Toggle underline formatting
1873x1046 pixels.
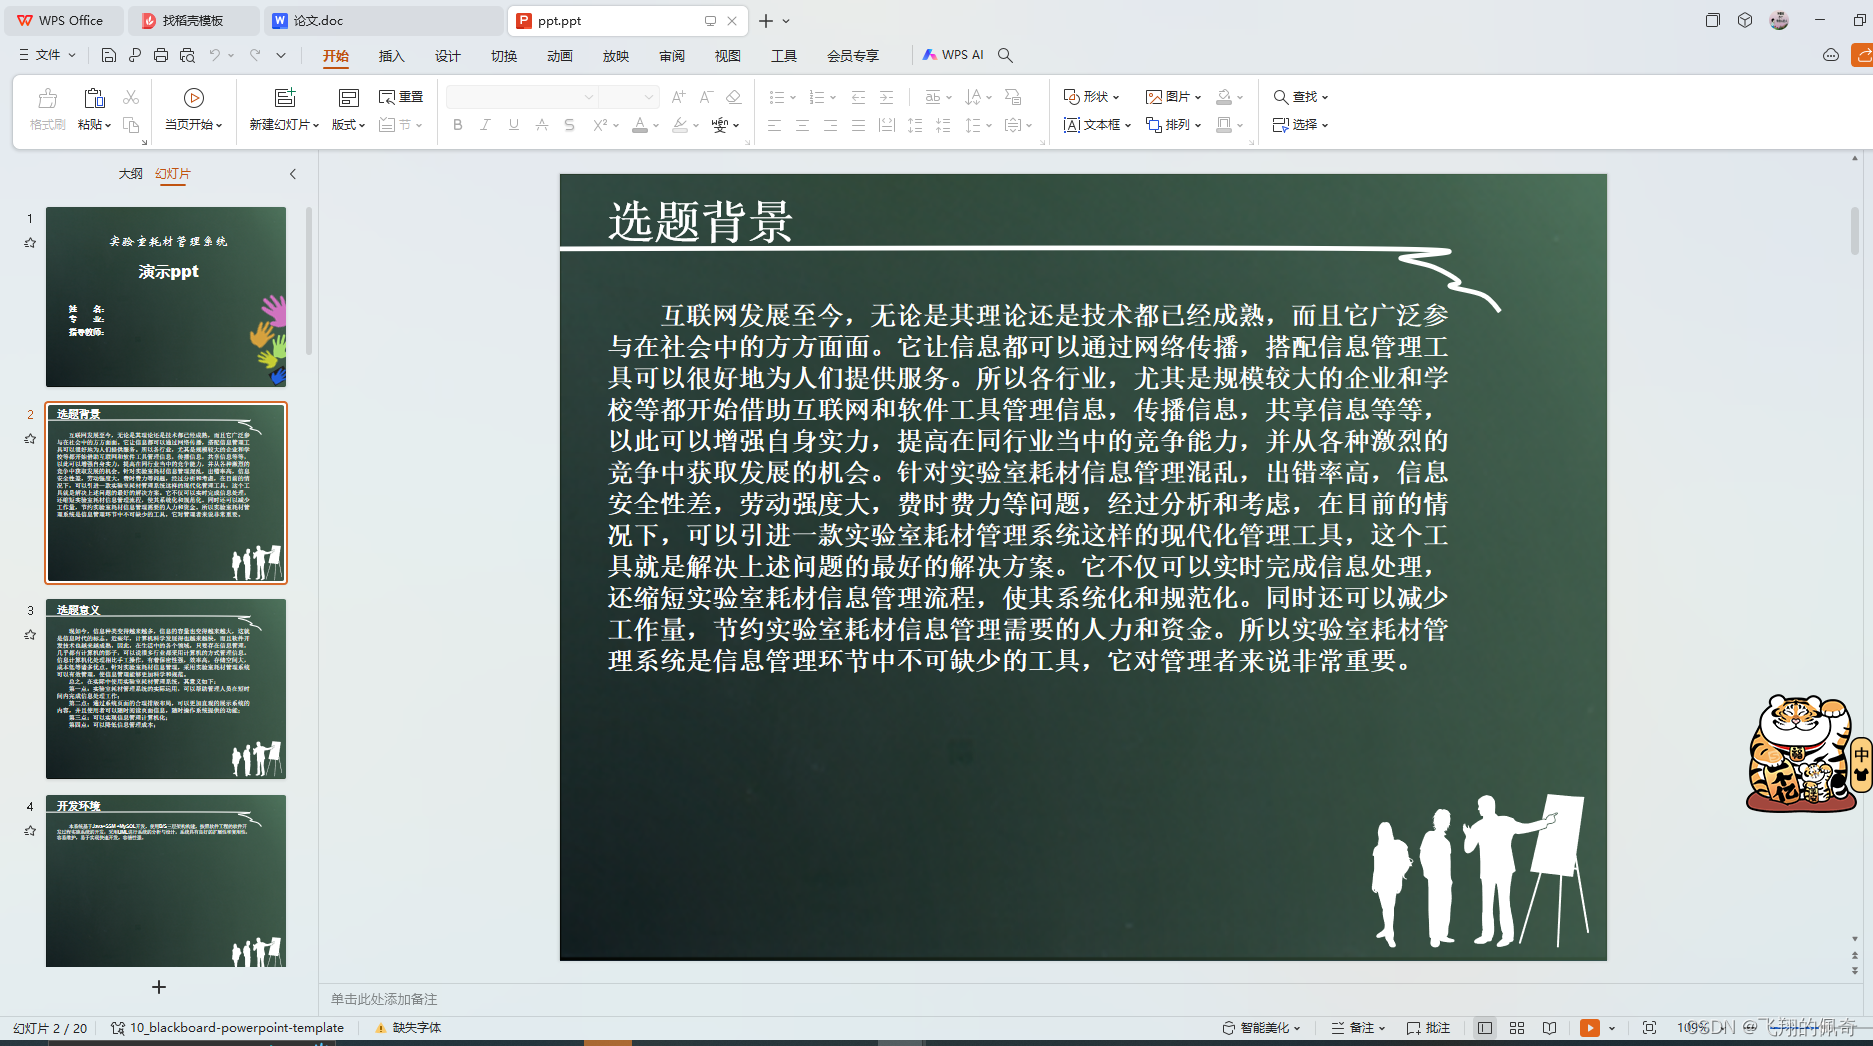point(513,125)
